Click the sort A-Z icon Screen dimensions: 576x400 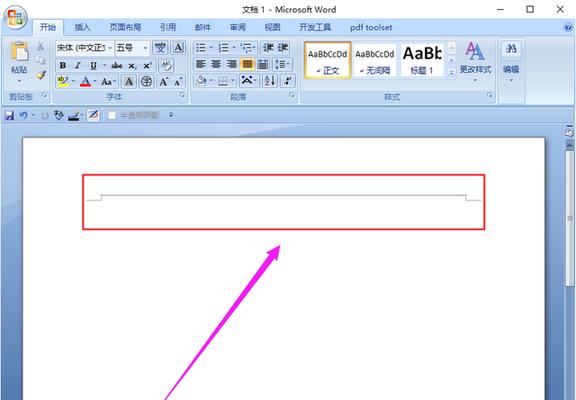[x=269, y=80]
